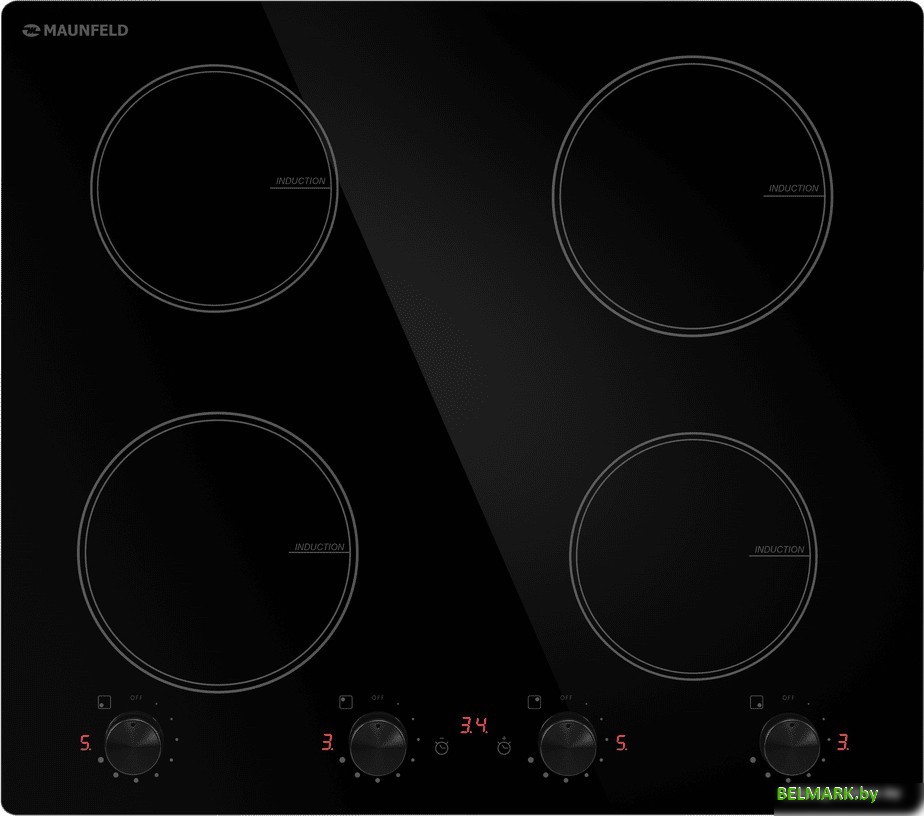This screenshot has width=924, height=816.
Task: Click the BELMARK.by watermark link
Action: [x=827, y=794]
